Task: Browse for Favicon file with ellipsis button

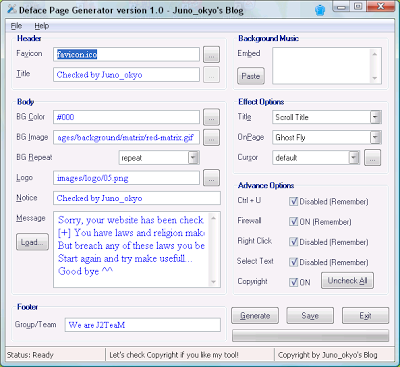Action: click(x=211, y=55)
